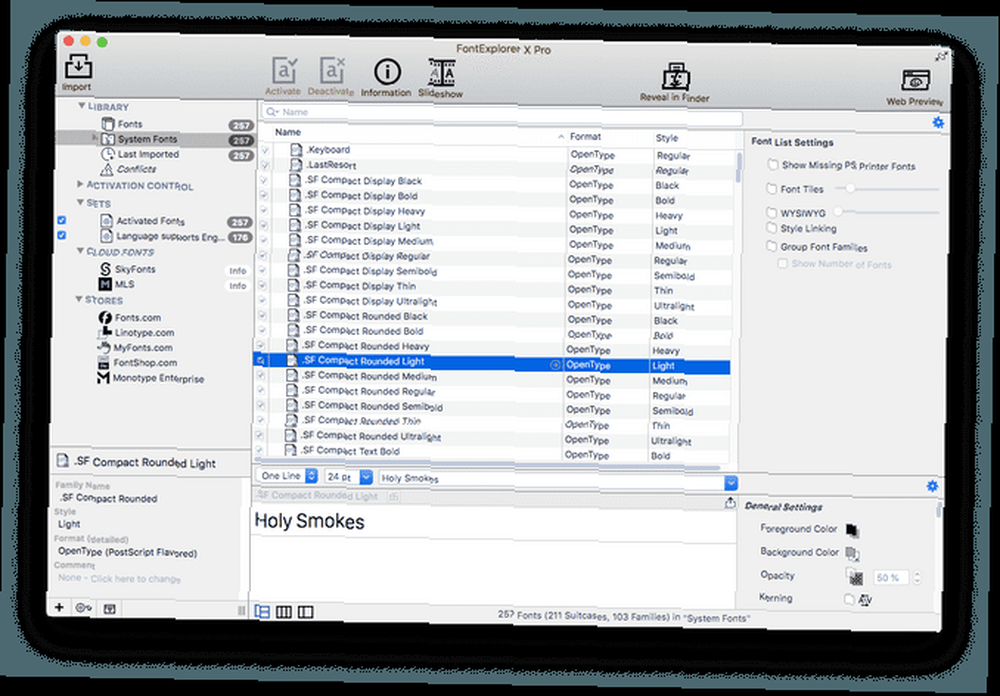The height and width of the screenshot is (696, 1000).
Task: Open the One Line preview mode dropdown
Action: pyautogui.click(x=288, y=476)
